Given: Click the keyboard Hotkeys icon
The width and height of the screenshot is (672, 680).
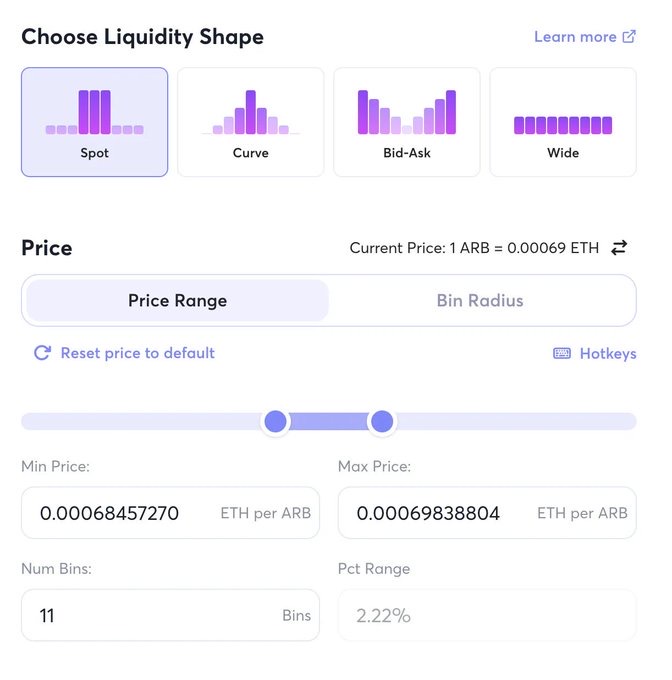Looking at the screenshot, I should pos(562,354).
